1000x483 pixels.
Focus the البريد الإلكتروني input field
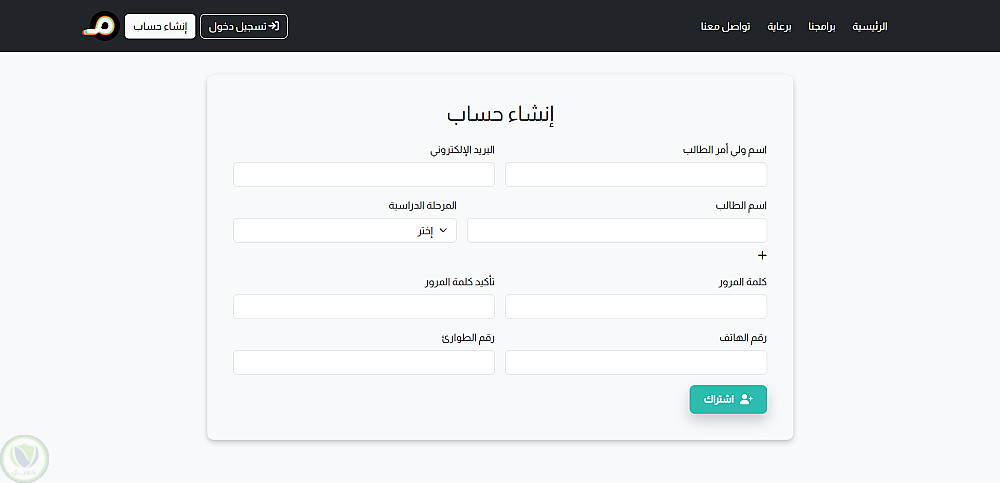tap(364, 175)
